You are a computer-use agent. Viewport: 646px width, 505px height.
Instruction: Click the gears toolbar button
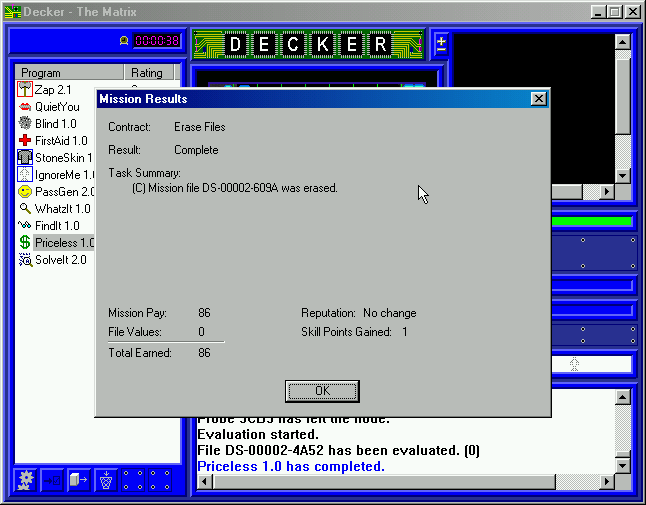26,480
